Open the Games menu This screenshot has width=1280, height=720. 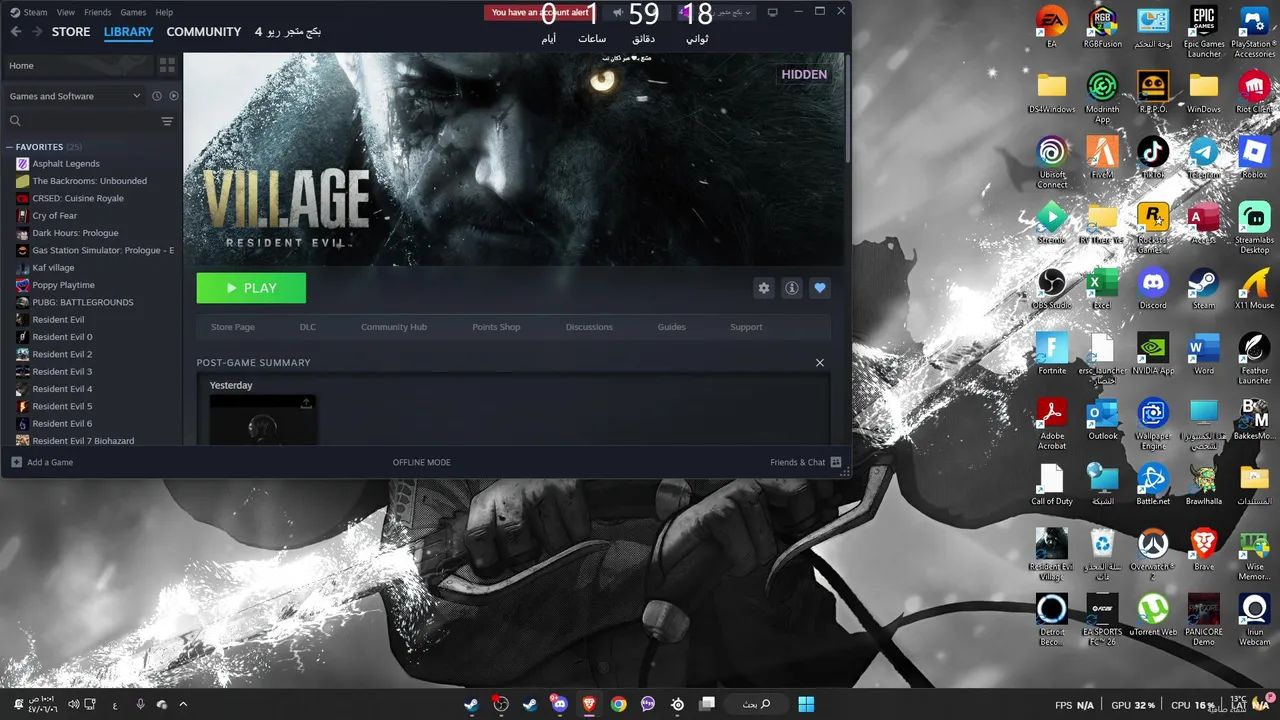133,12
